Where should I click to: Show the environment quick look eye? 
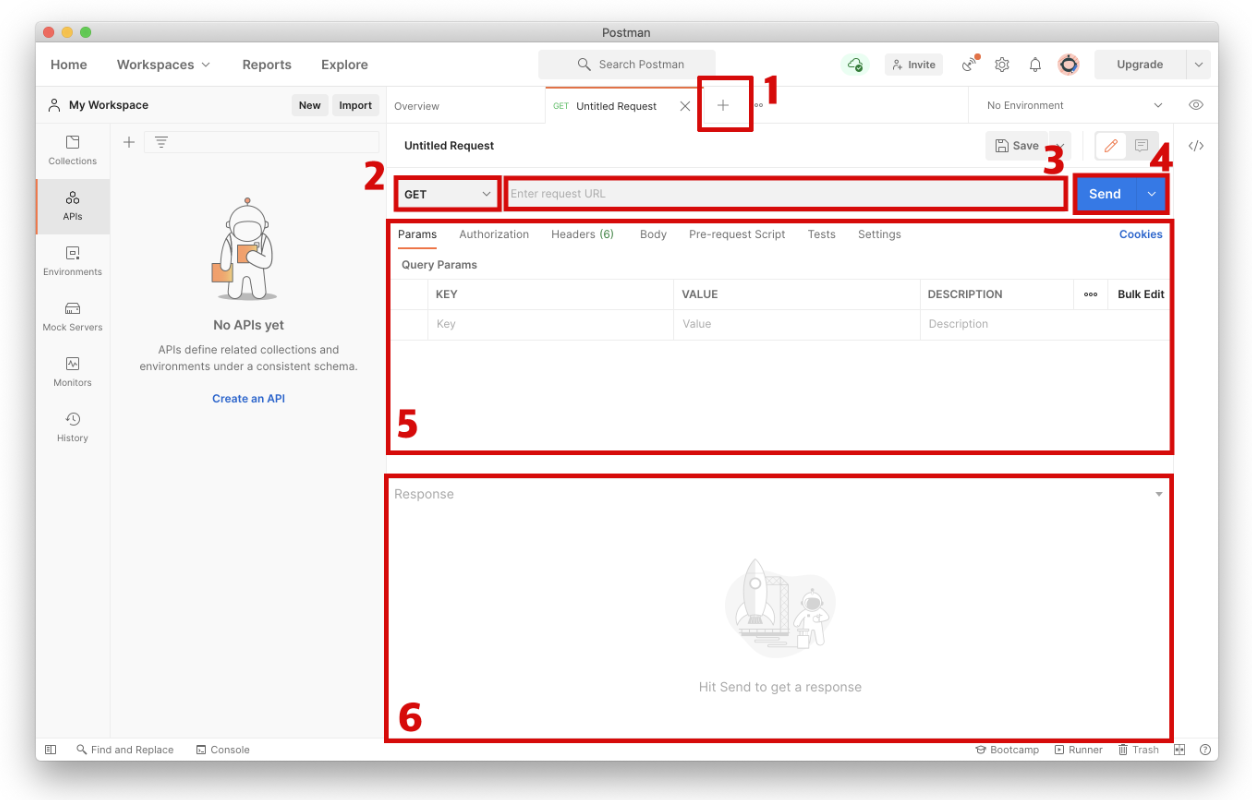[1195, 105]
